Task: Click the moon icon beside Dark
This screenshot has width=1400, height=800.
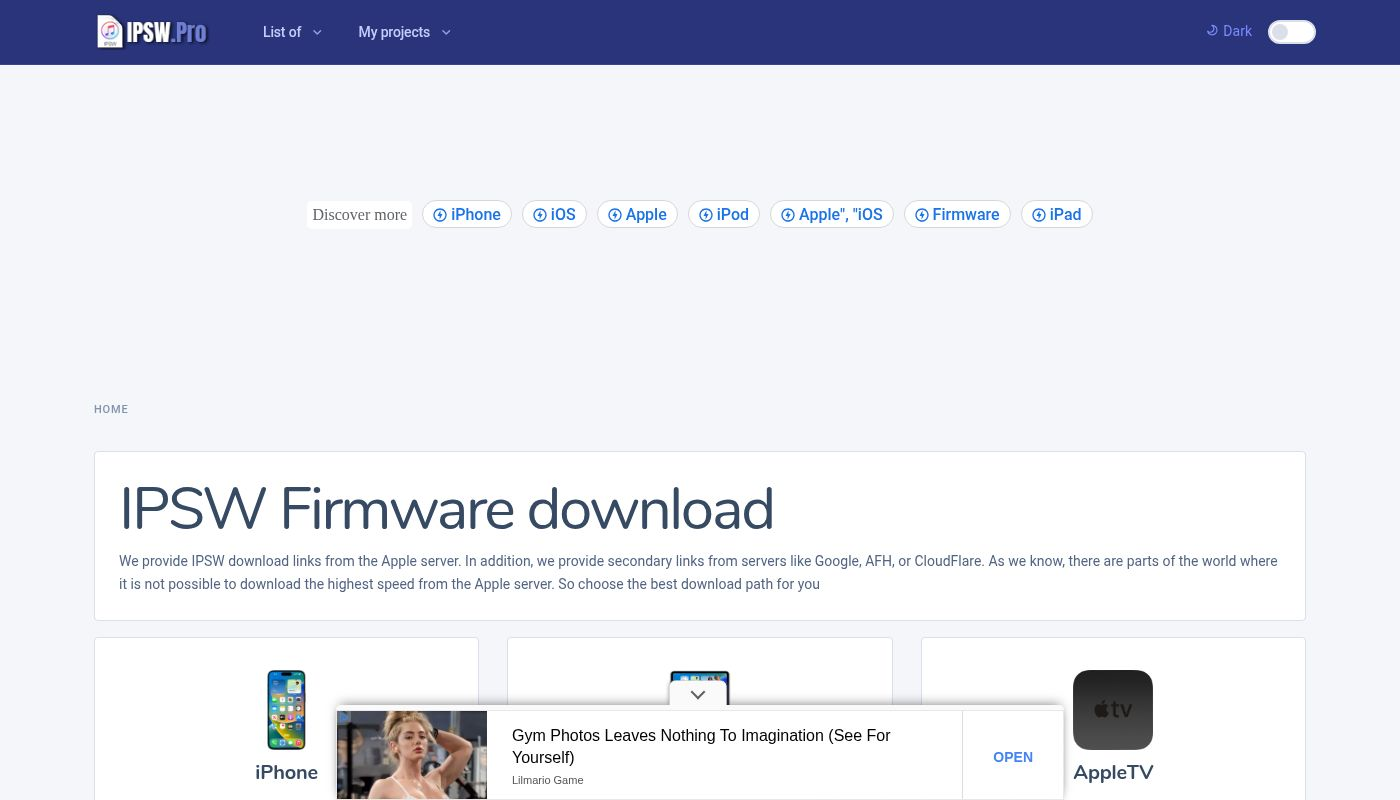Action: click(1212, 31)
